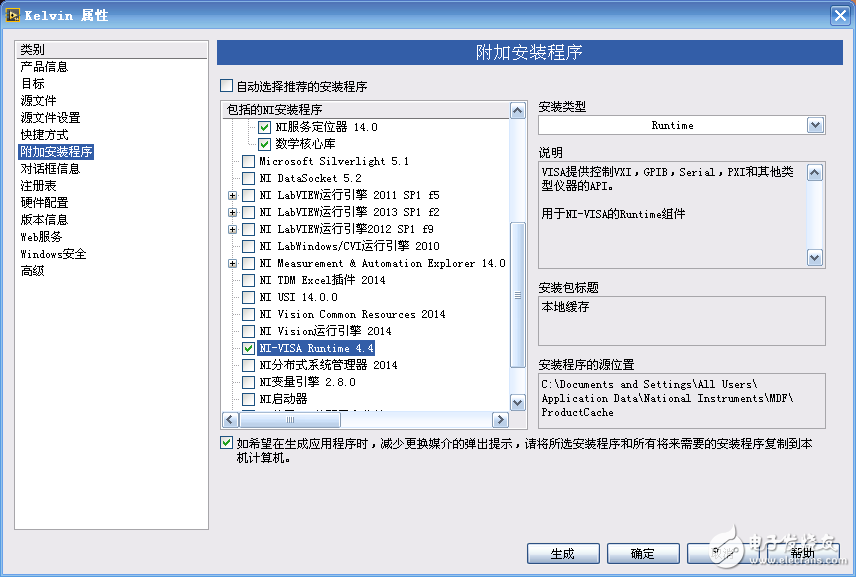
Task: Expand the LabVIEW运行引擎2012 SP1 f9 node
Action: pos(233,229)
